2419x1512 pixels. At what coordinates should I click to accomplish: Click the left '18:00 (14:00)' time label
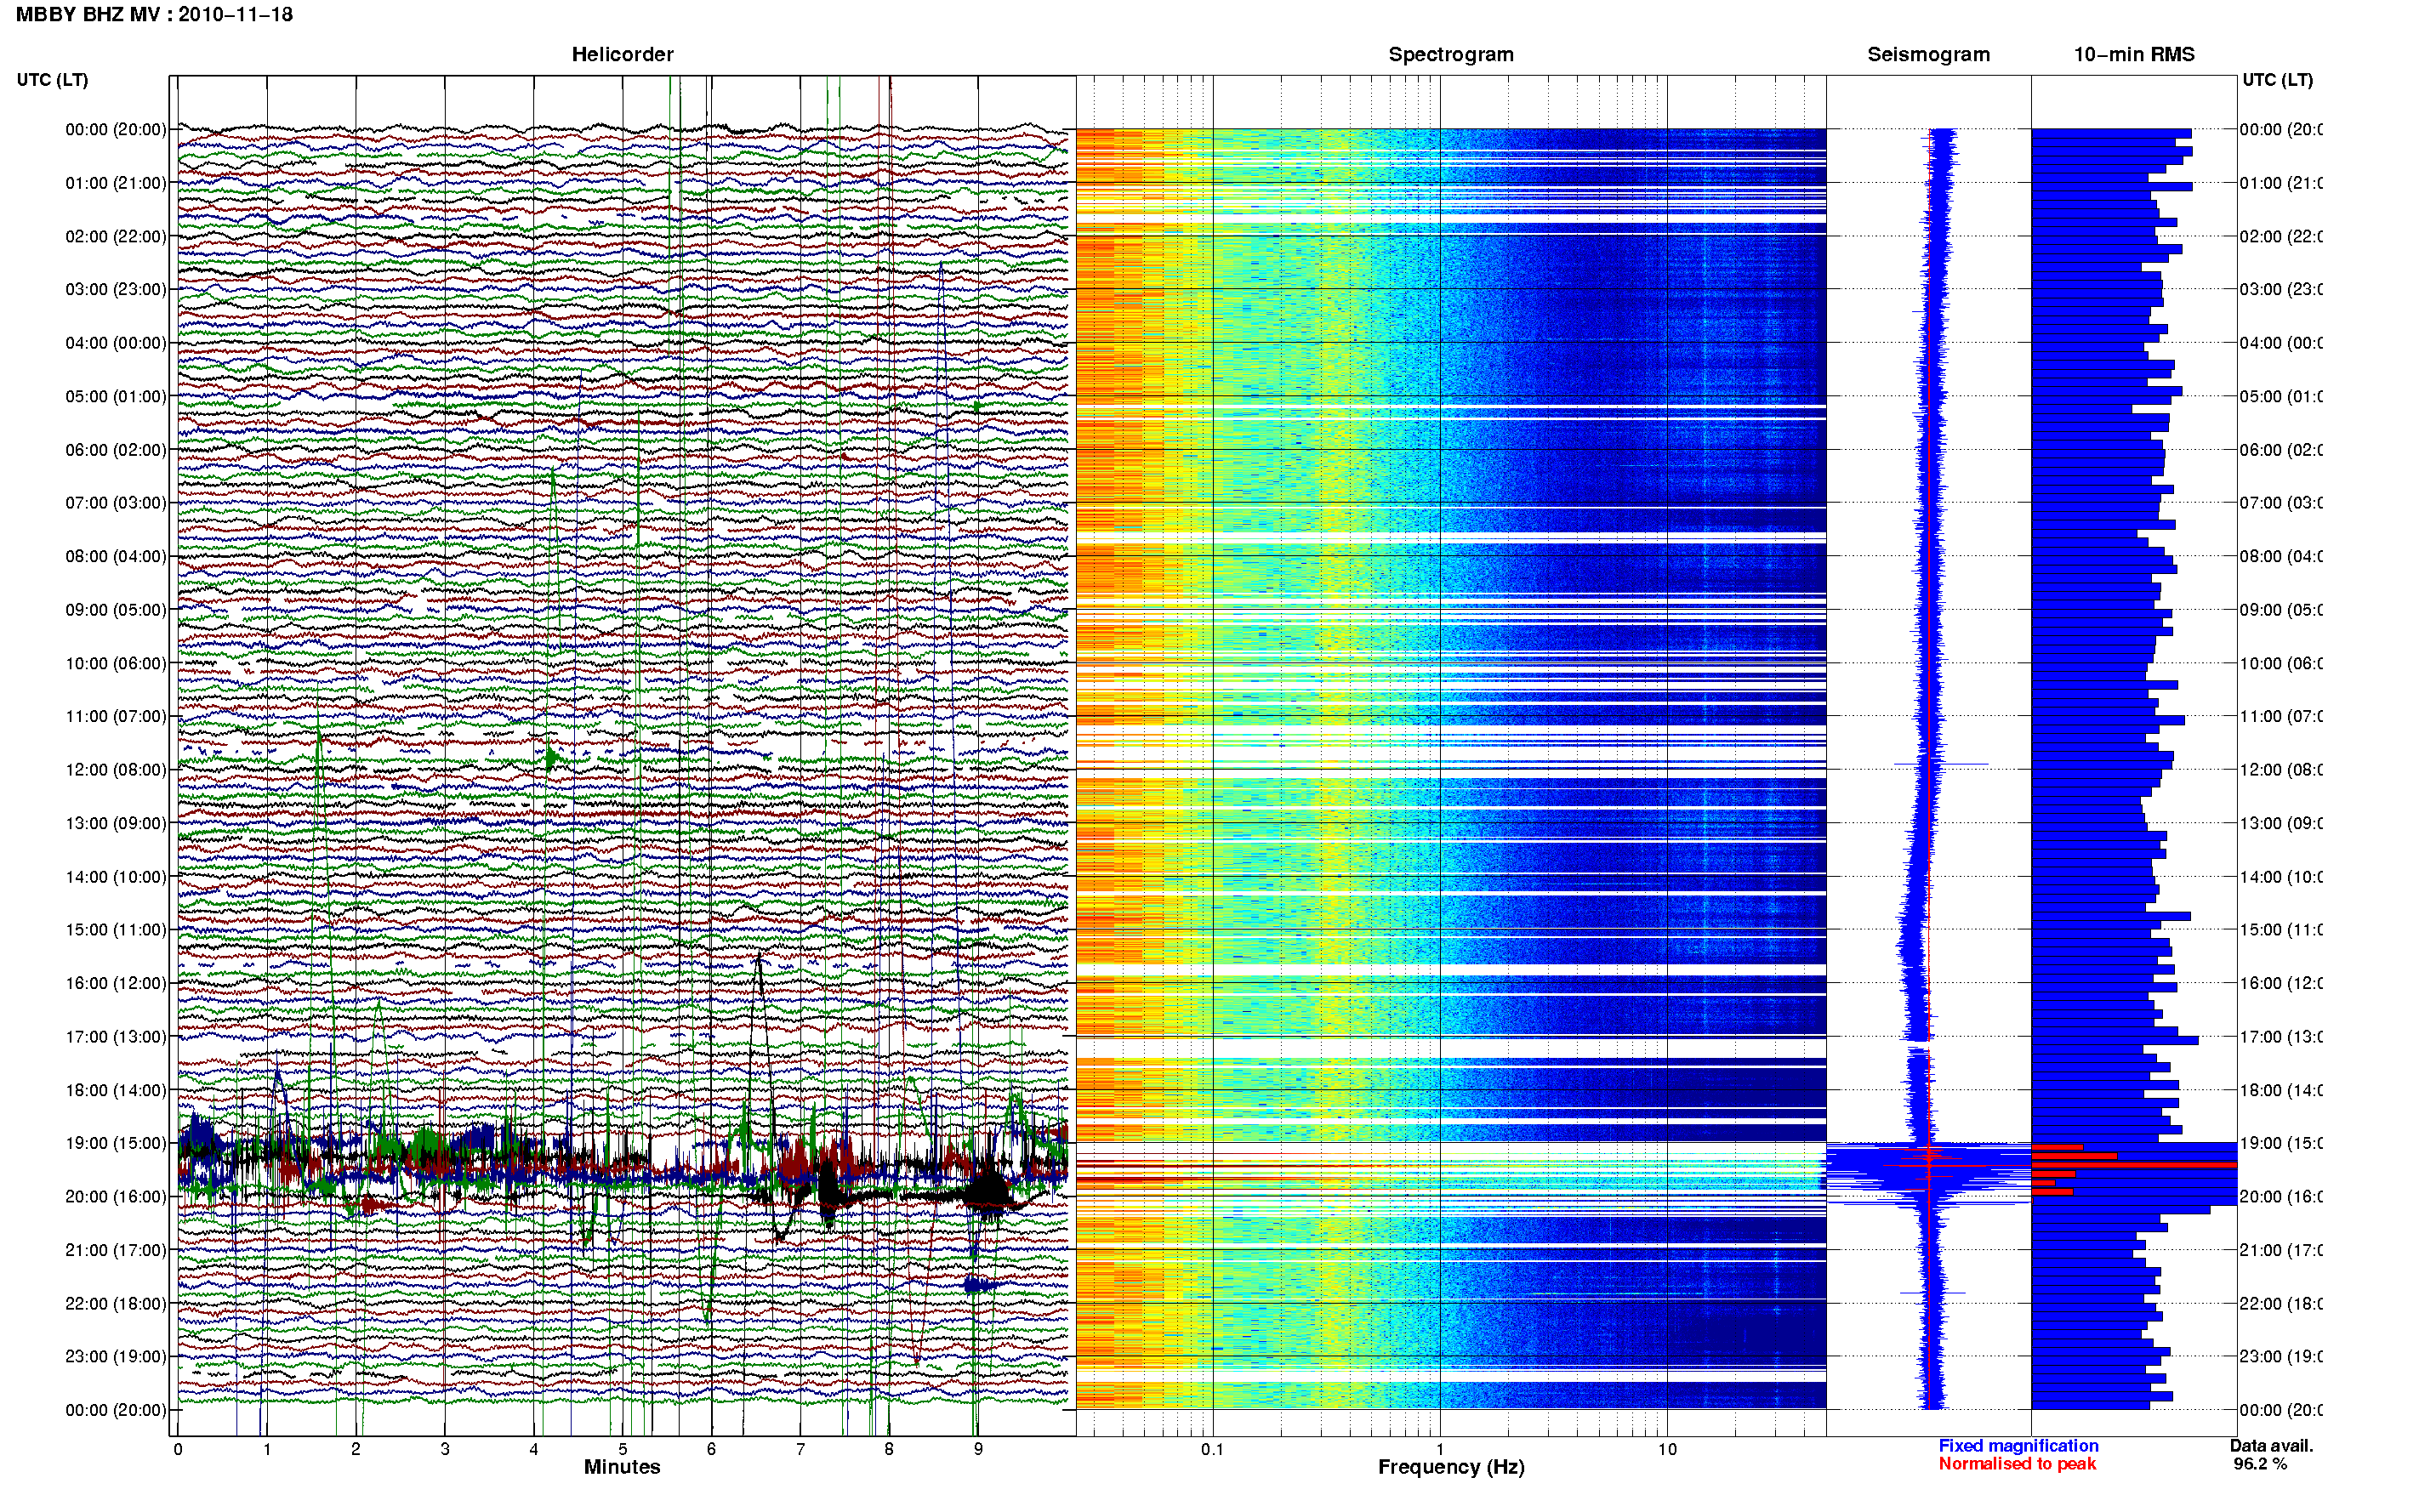coord(116,1091)
